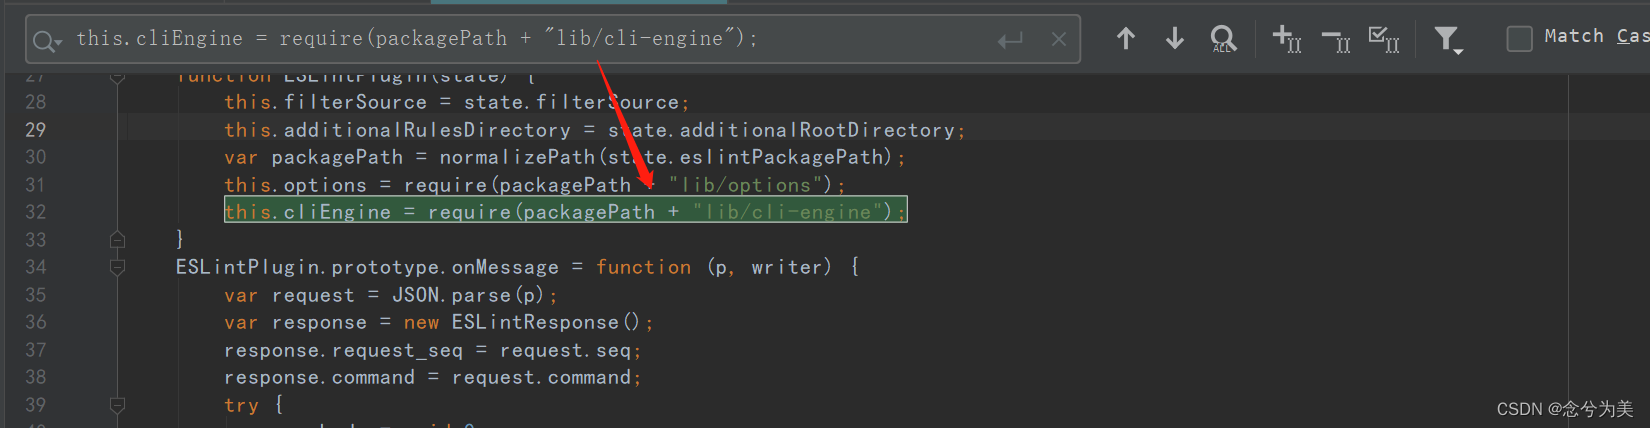Viewport: 1650px width, 428px height.
Task: Collapse the function fold marker at line 33
Action: coord(117,240)
